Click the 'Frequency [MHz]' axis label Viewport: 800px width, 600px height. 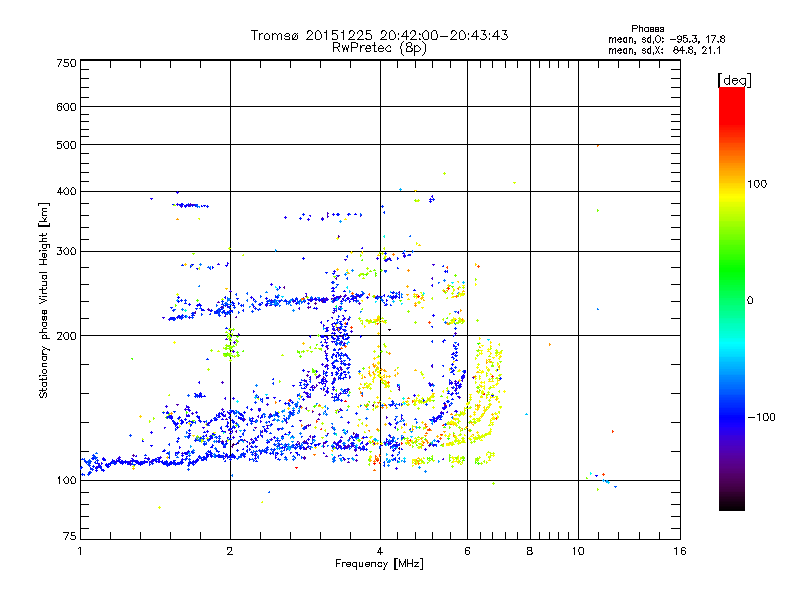[379, 564]
